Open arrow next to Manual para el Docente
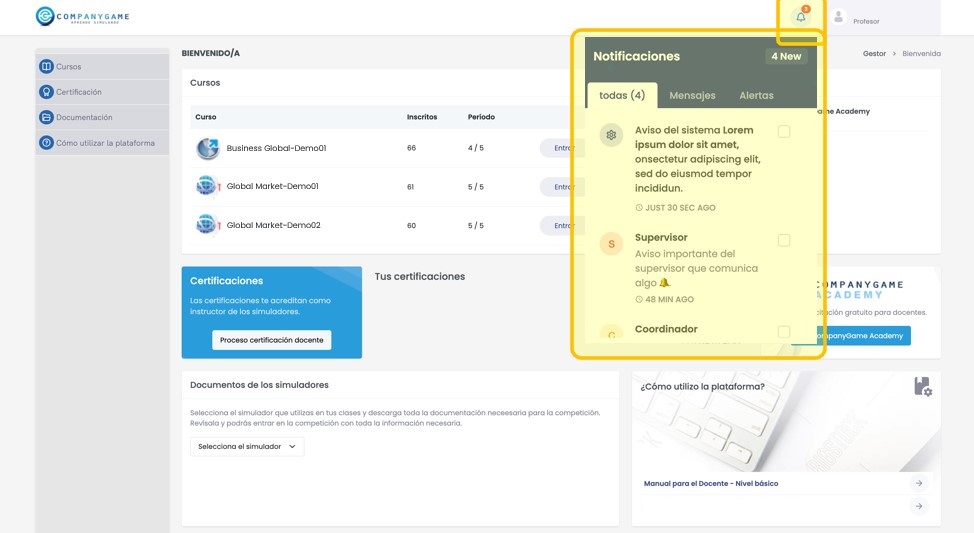The image size is (974, 533). tap(919, 483)
